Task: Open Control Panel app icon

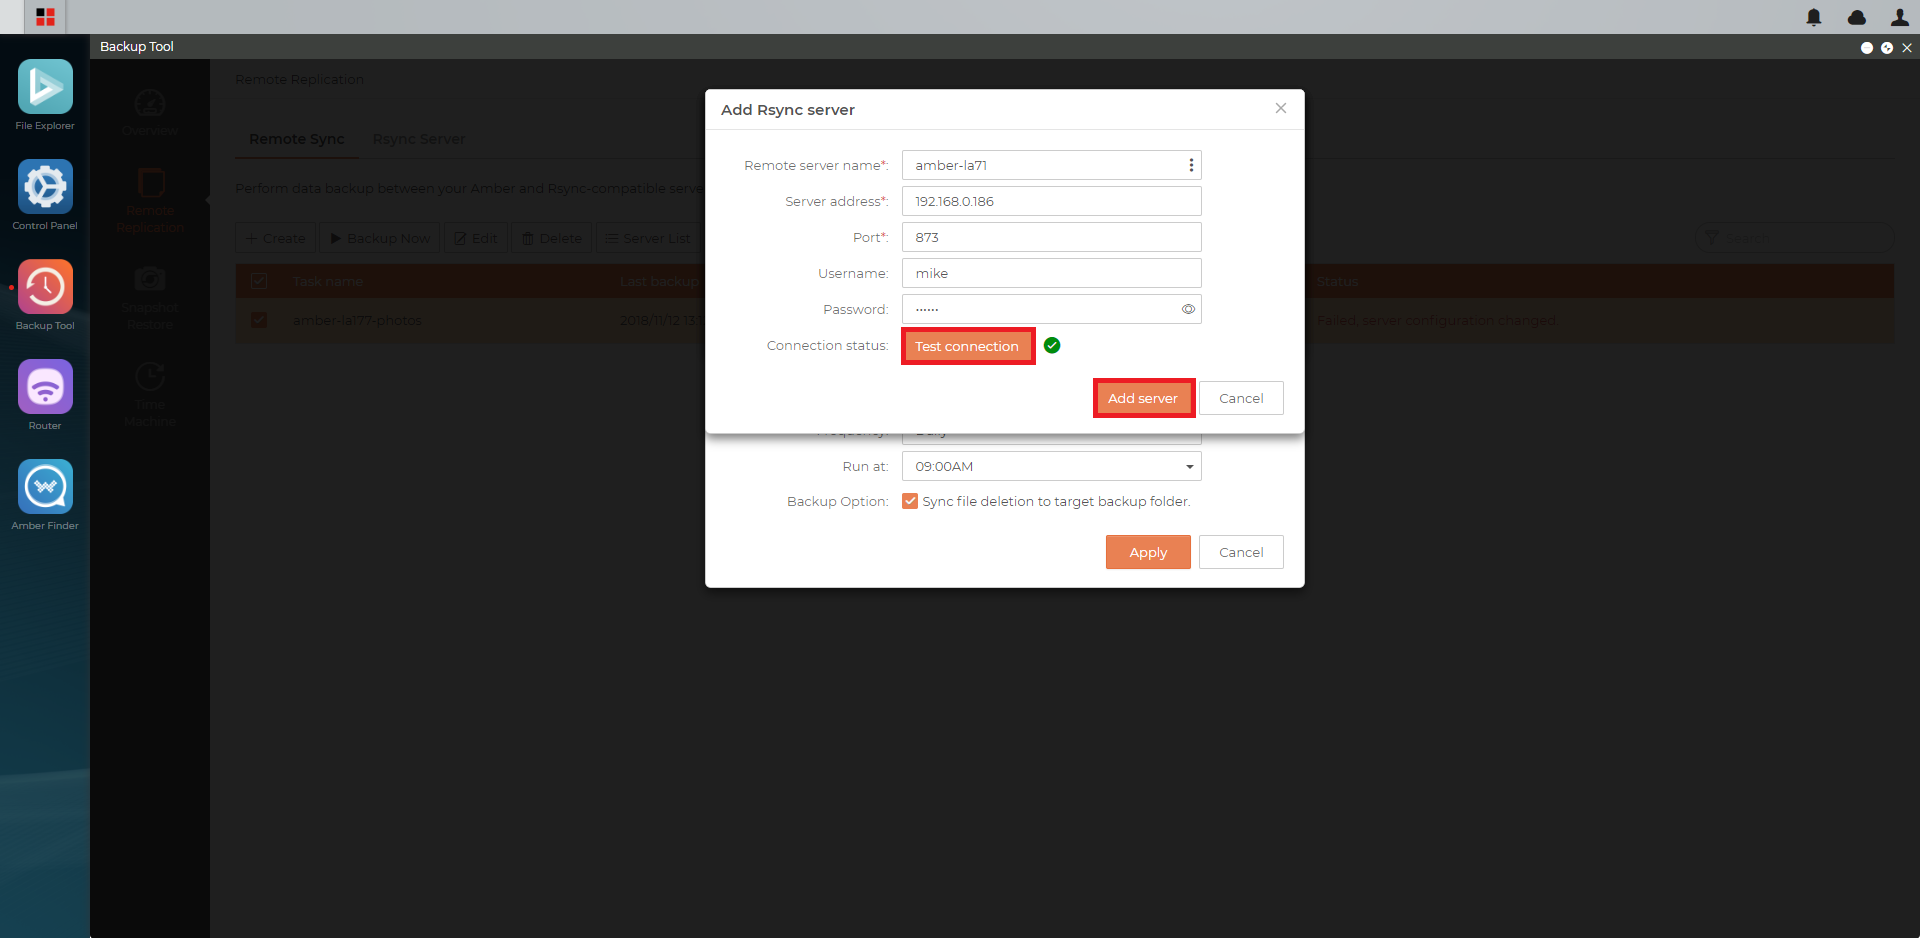Action: click(45, 187)
